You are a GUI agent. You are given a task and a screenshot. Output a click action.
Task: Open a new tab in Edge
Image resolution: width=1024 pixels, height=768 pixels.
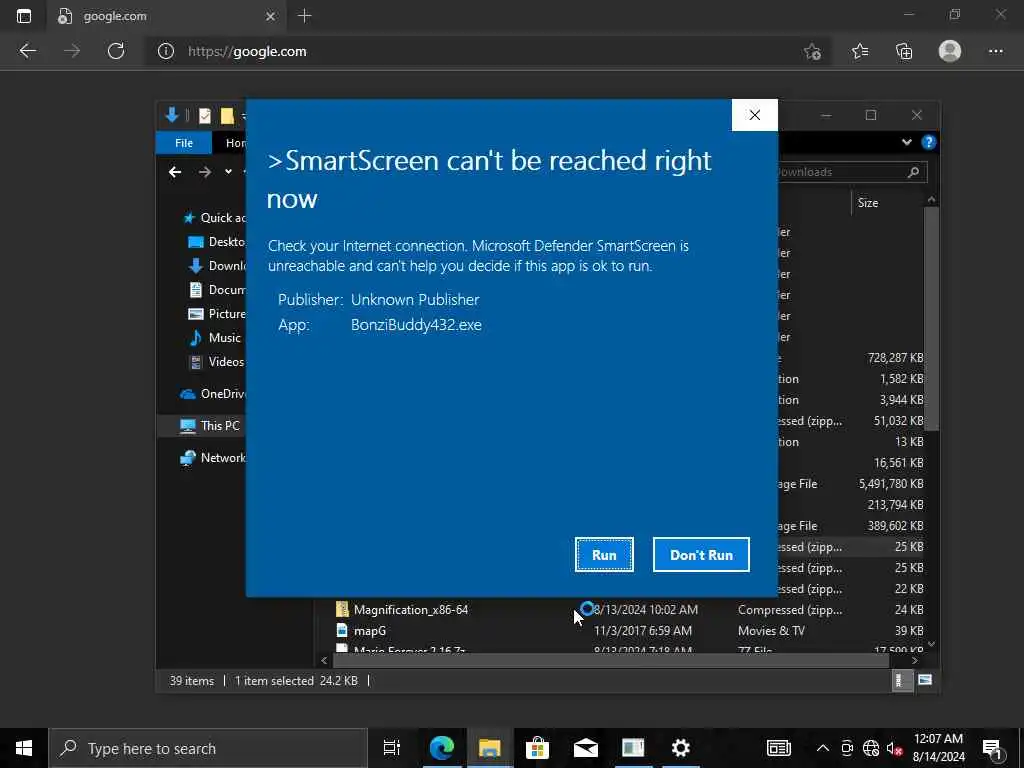(x=304, y=16)
